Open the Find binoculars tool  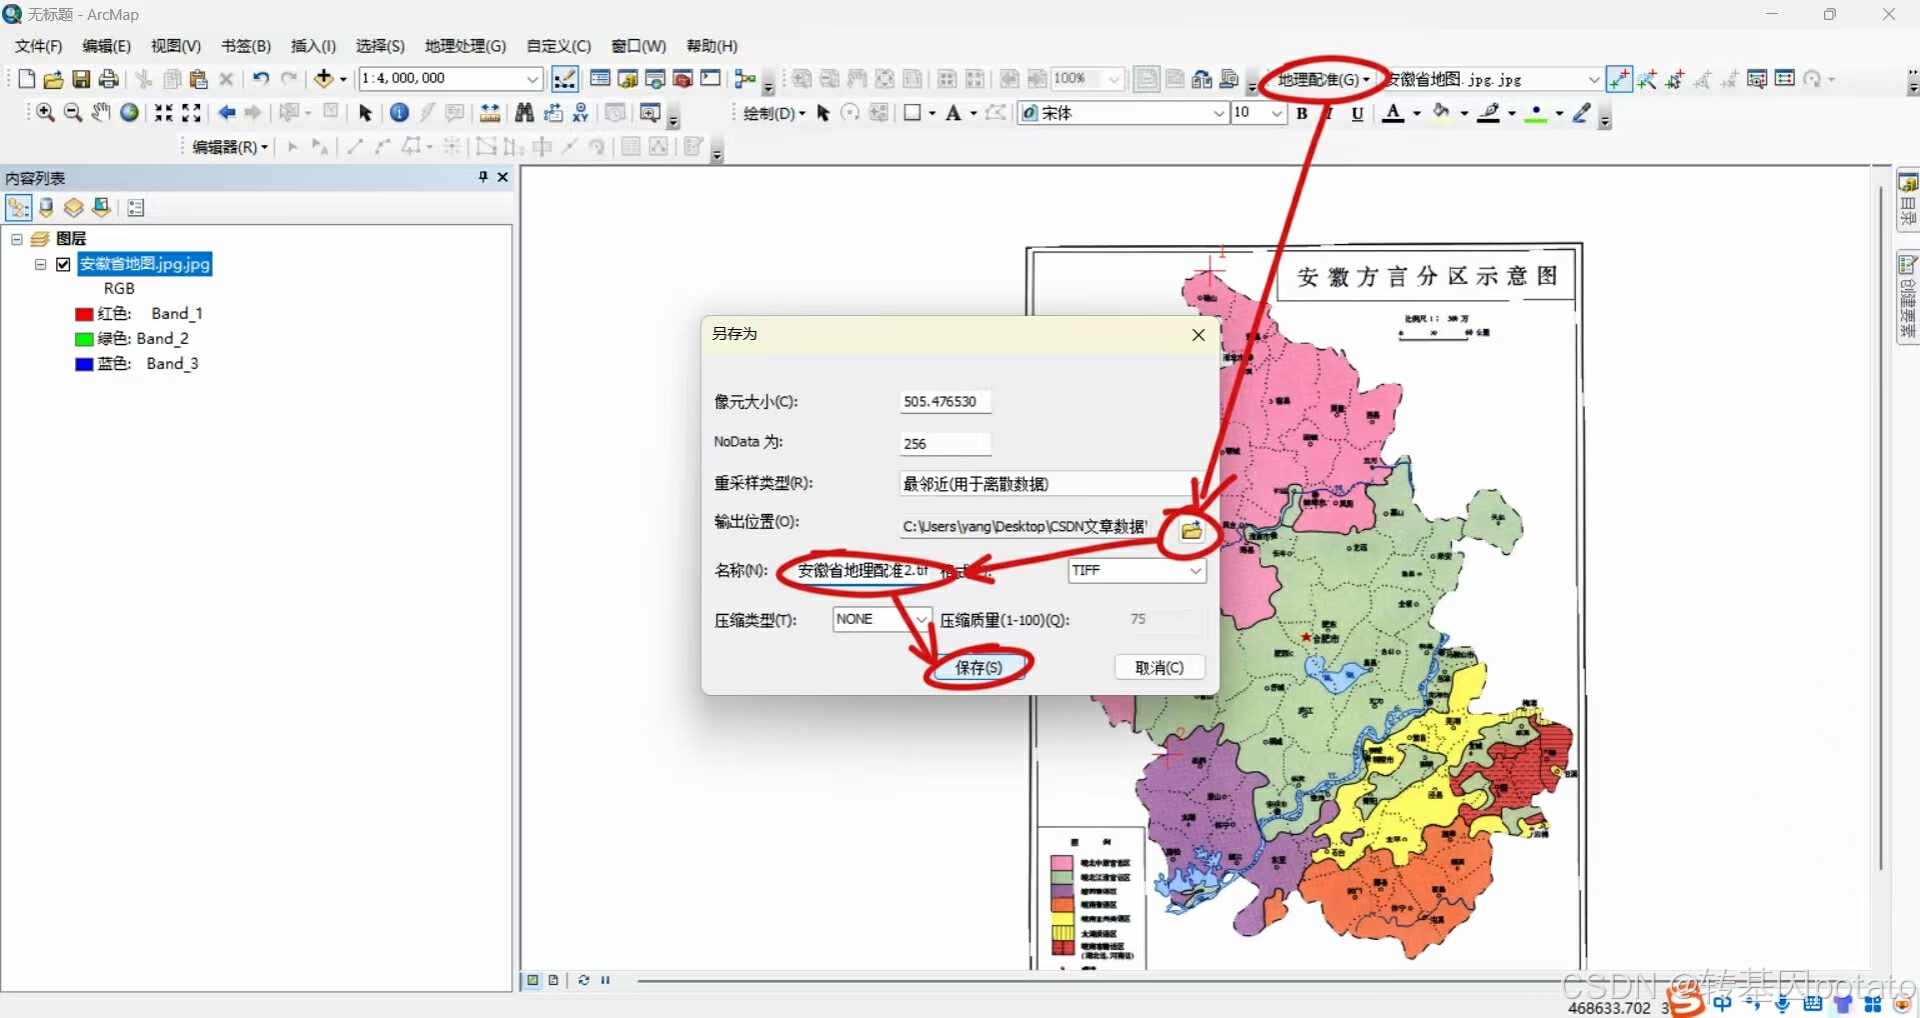524,113
